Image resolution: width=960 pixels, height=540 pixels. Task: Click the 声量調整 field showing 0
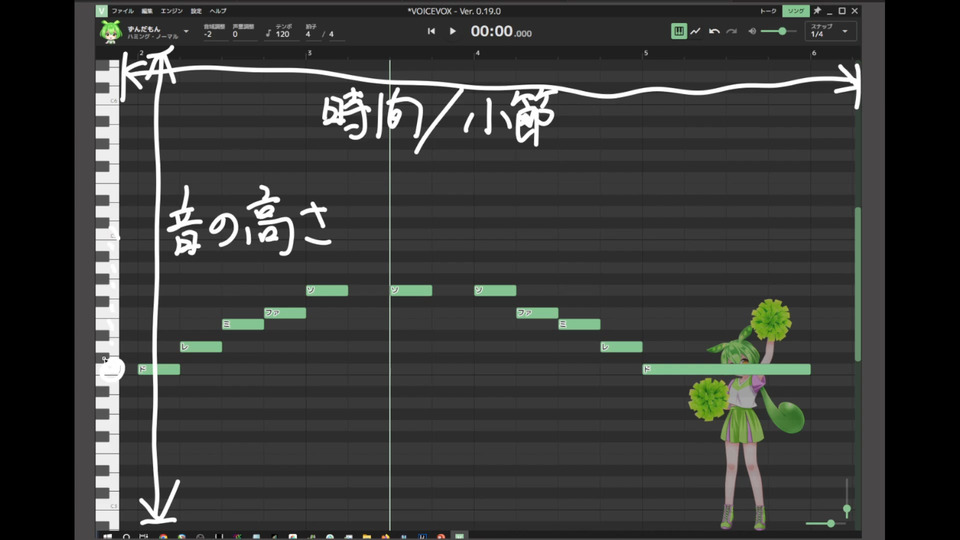[x=244, y=31]
